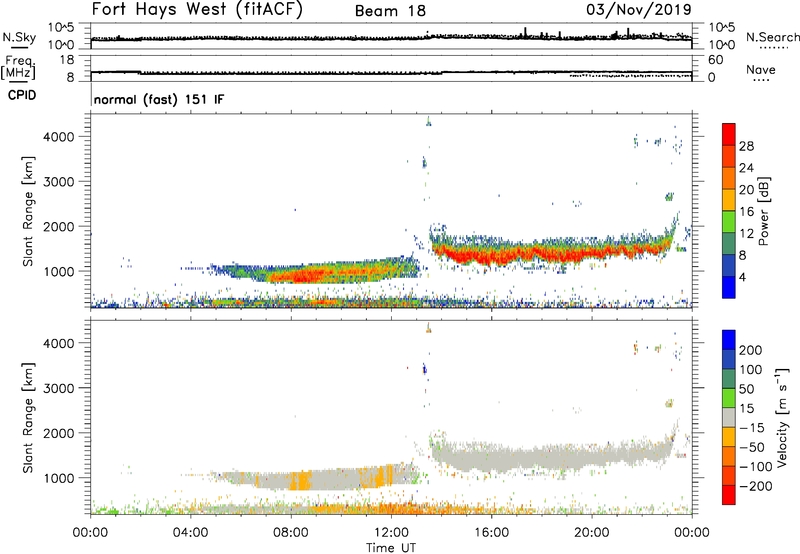Click the date "03/Nov/2019"
Viewport: 800px width, 554px height.
tap(639, 10)
